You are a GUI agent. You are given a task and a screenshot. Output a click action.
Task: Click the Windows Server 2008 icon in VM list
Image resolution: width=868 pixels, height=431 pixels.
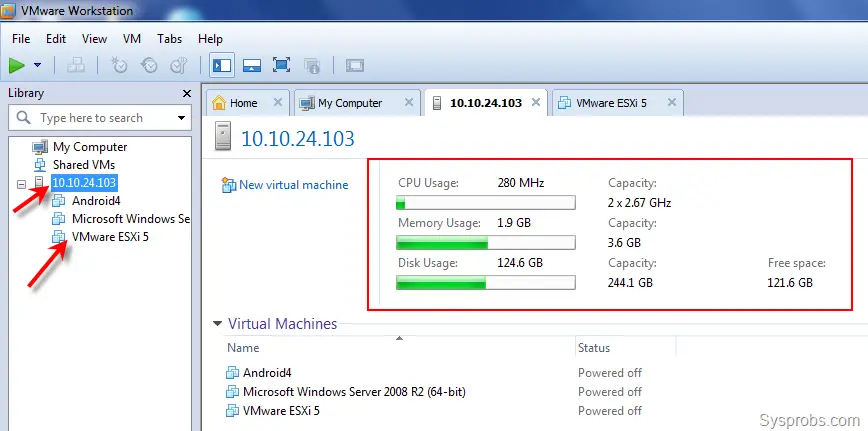232,392
